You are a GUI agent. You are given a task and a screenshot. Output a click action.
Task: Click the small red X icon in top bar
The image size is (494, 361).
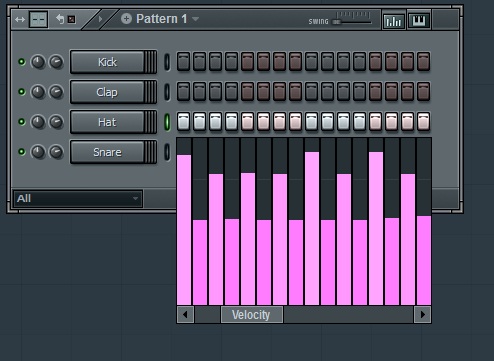click(71, 19)
